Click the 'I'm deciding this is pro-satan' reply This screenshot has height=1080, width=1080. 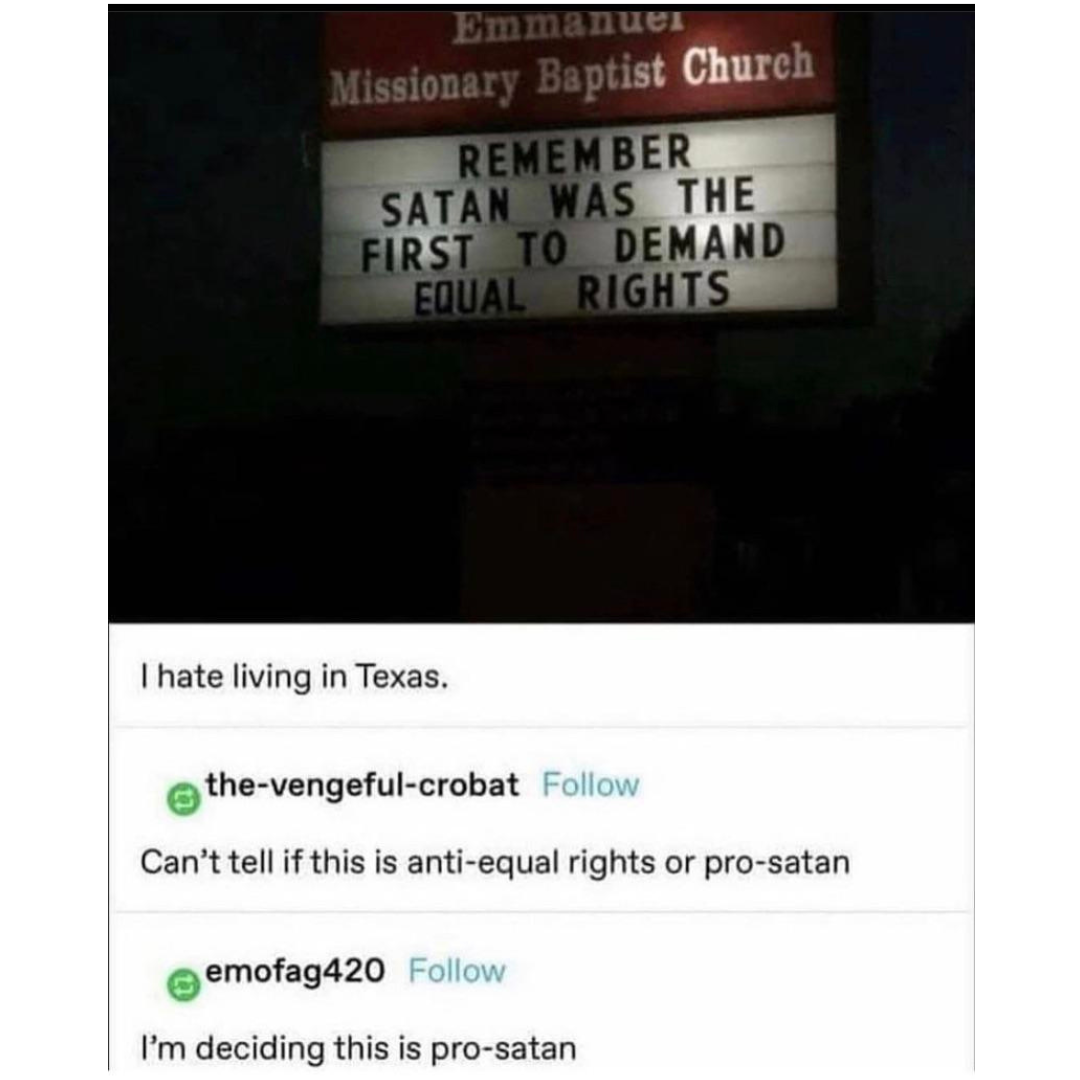358,1049
